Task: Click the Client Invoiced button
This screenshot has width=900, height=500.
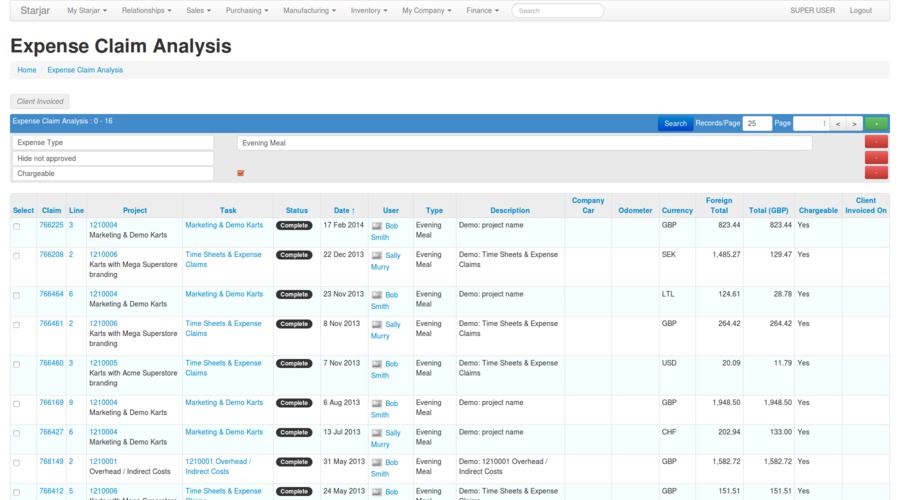Action: pos(40,102)
